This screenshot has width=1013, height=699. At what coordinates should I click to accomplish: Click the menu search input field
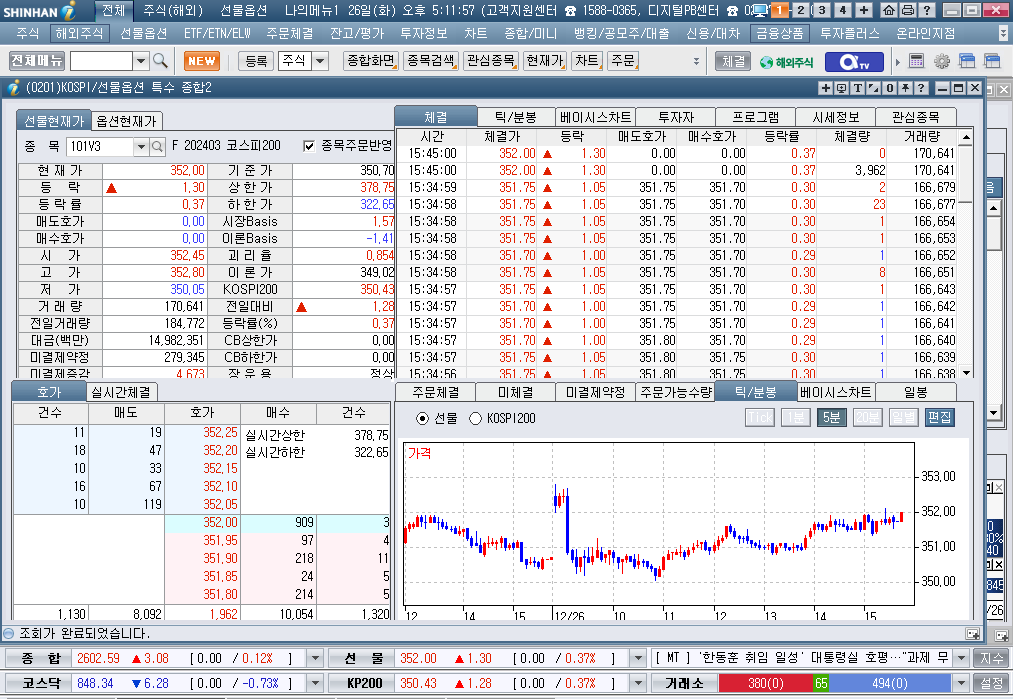pyautogui.click(x=101, y=61)
